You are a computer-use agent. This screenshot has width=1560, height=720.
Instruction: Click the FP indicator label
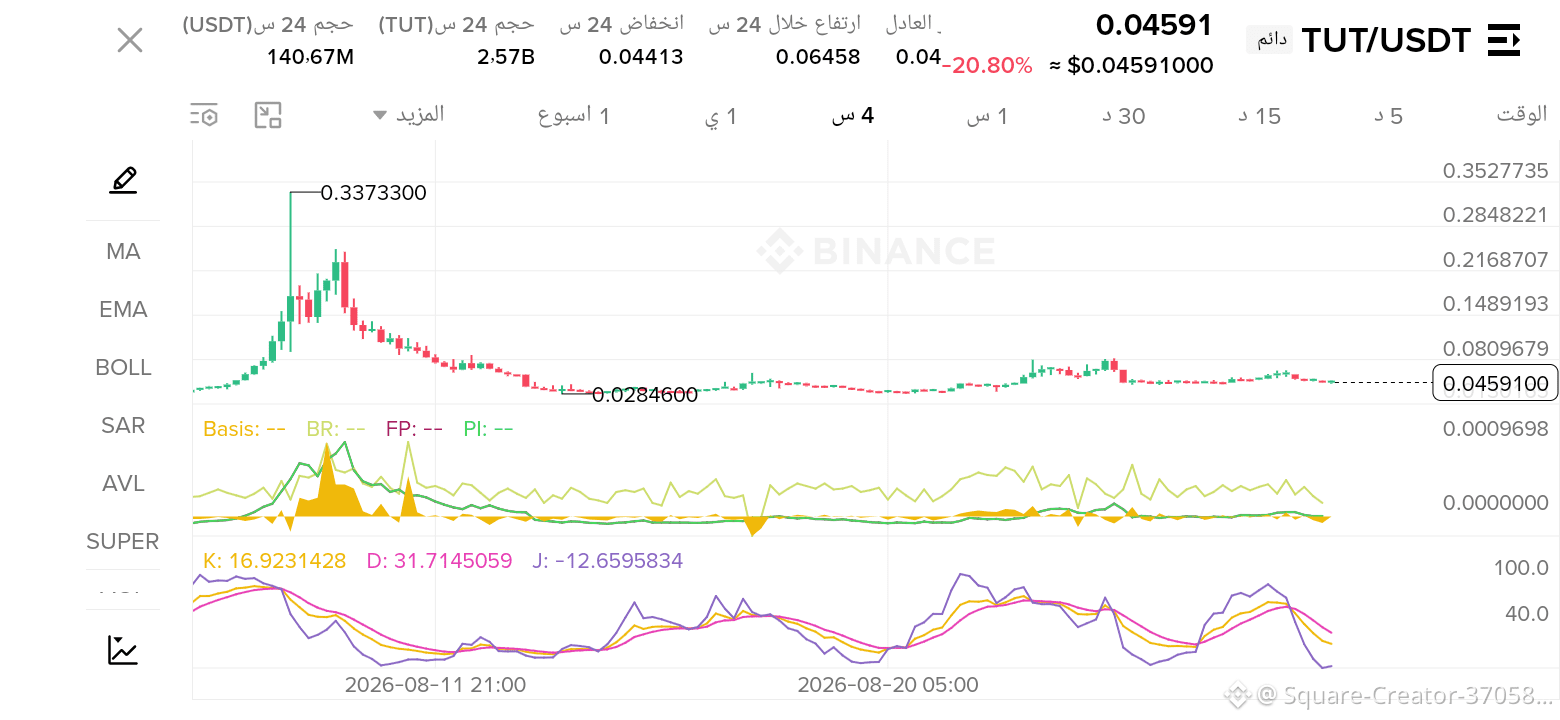click(x=414, y=430)
